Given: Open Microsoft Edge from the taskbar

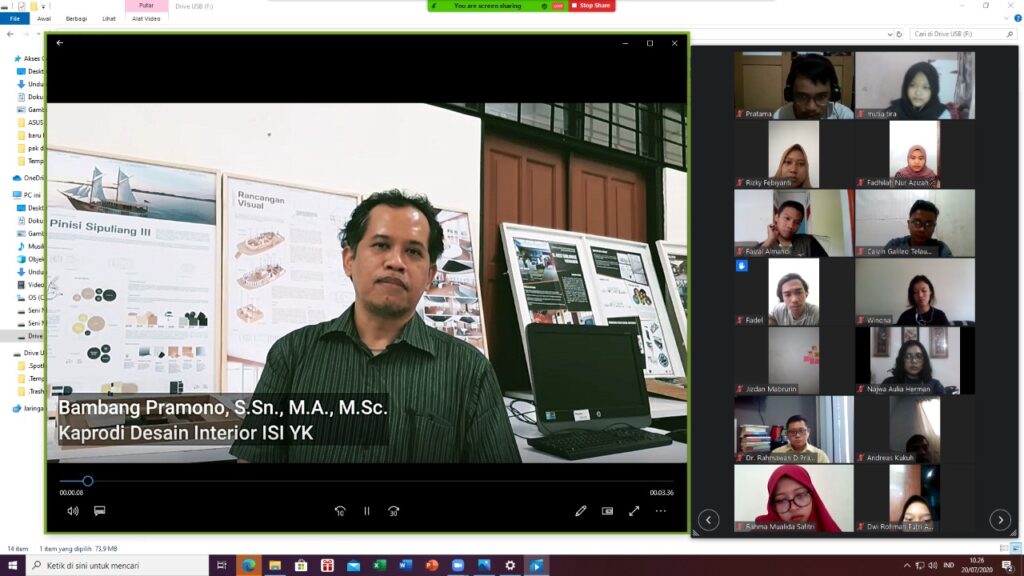Looking at the screenshot, I should pyautogui.click(x=249, y=566).
